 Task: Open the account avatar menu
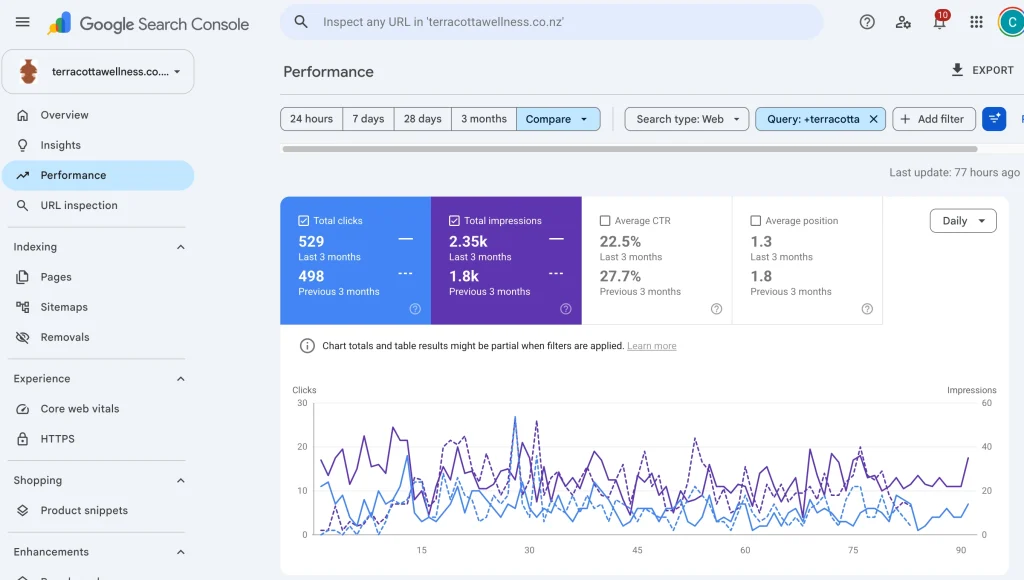coord(1011,22)
